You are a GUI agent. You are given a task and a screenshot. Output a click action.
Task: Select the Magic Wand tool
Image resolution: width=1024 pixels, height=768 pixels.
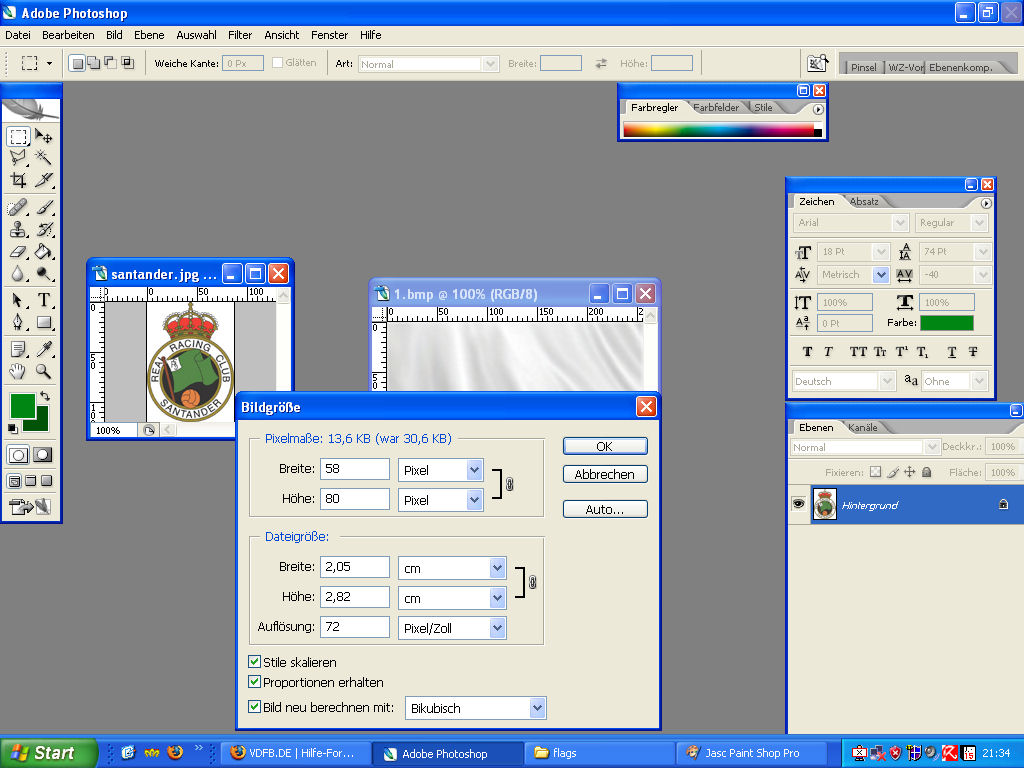point(44,158)
